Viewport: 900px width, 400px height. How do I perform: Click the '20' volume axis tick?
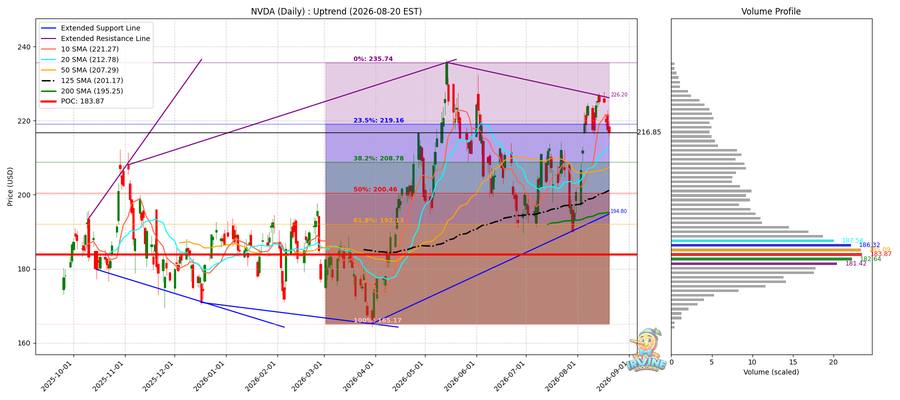[x=834, y=363]
